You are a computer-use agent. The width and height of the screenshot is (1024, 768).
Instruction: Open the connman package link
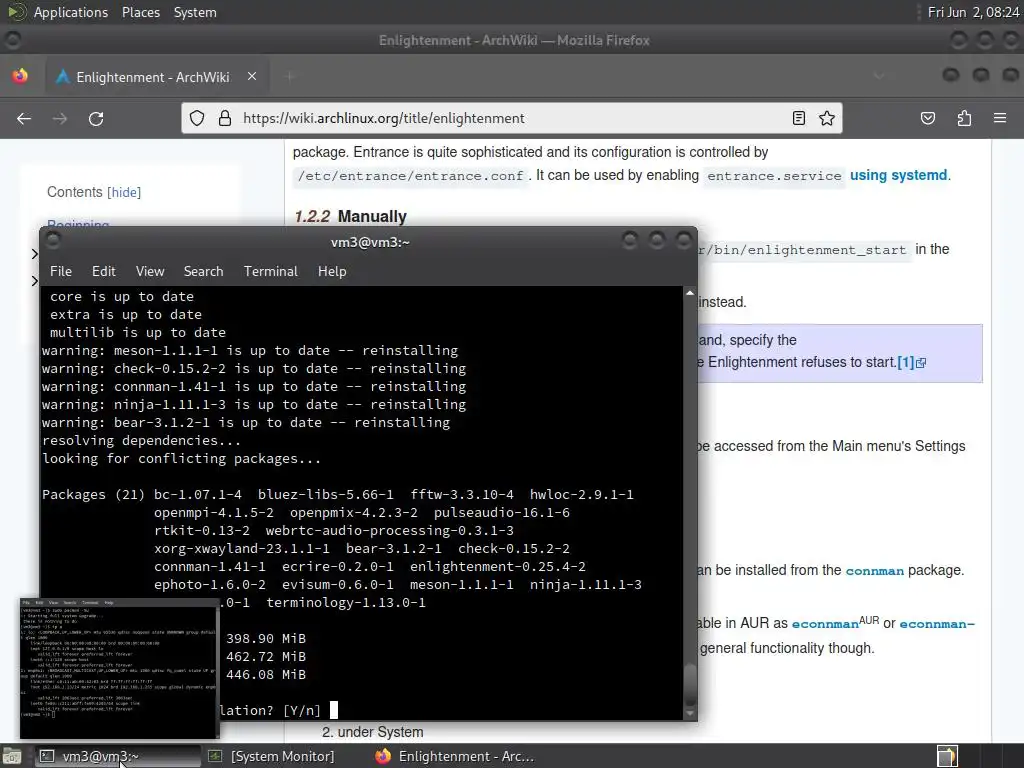point(874,571)
